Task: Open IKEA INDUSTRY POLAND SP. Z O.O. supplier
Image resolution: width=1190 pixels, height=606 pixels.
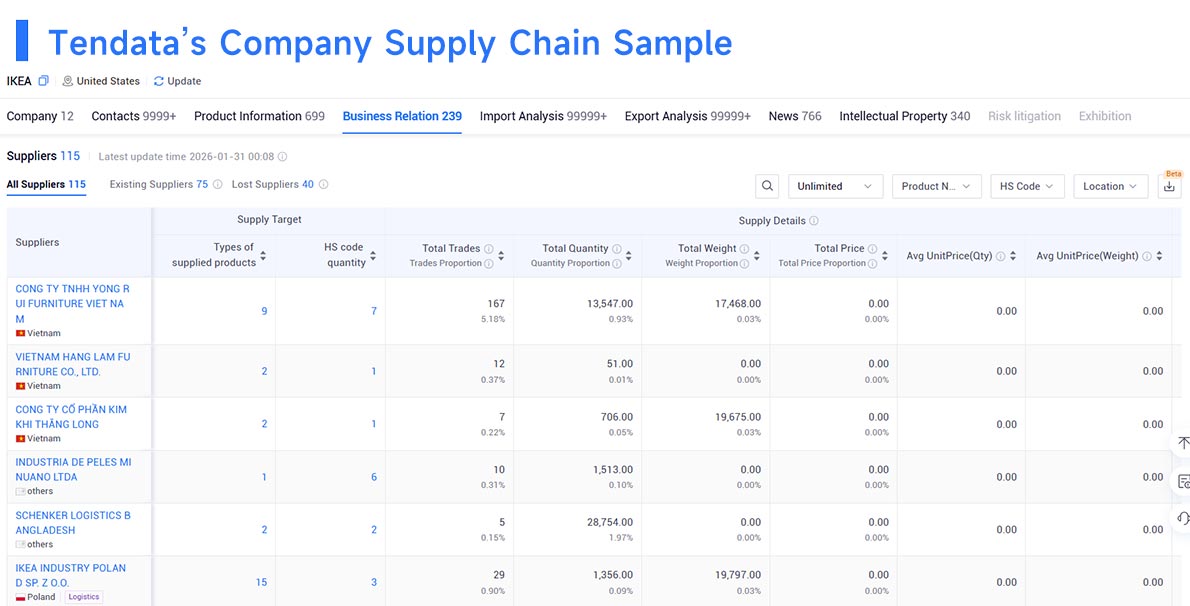Action: [71, 575]
